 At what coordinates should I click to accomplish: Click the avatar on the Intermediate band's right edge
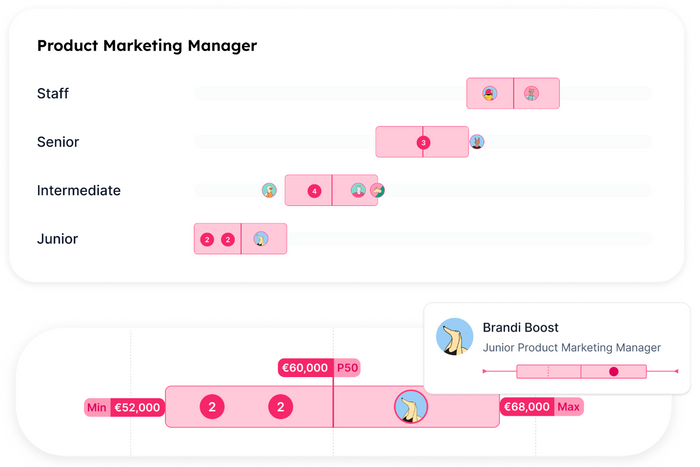click(378, 190)
